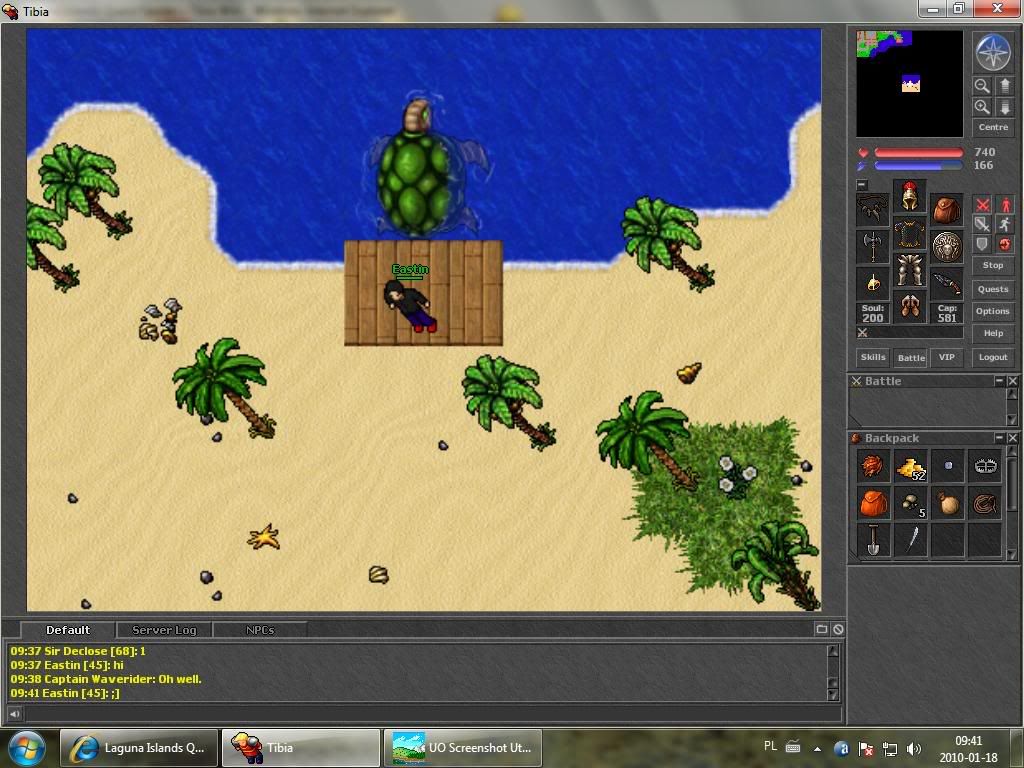This screenshot has width=1024, height=768.
Task: Toggle chase opponent mode
Action: (x=1004, y=225)
